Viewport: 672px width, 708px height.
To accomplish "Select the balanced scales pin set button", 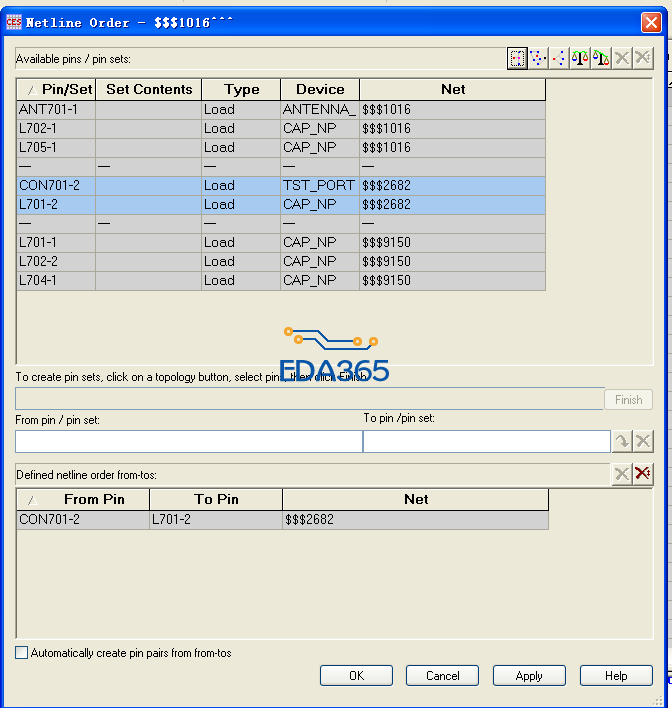I will coord(580,59).
